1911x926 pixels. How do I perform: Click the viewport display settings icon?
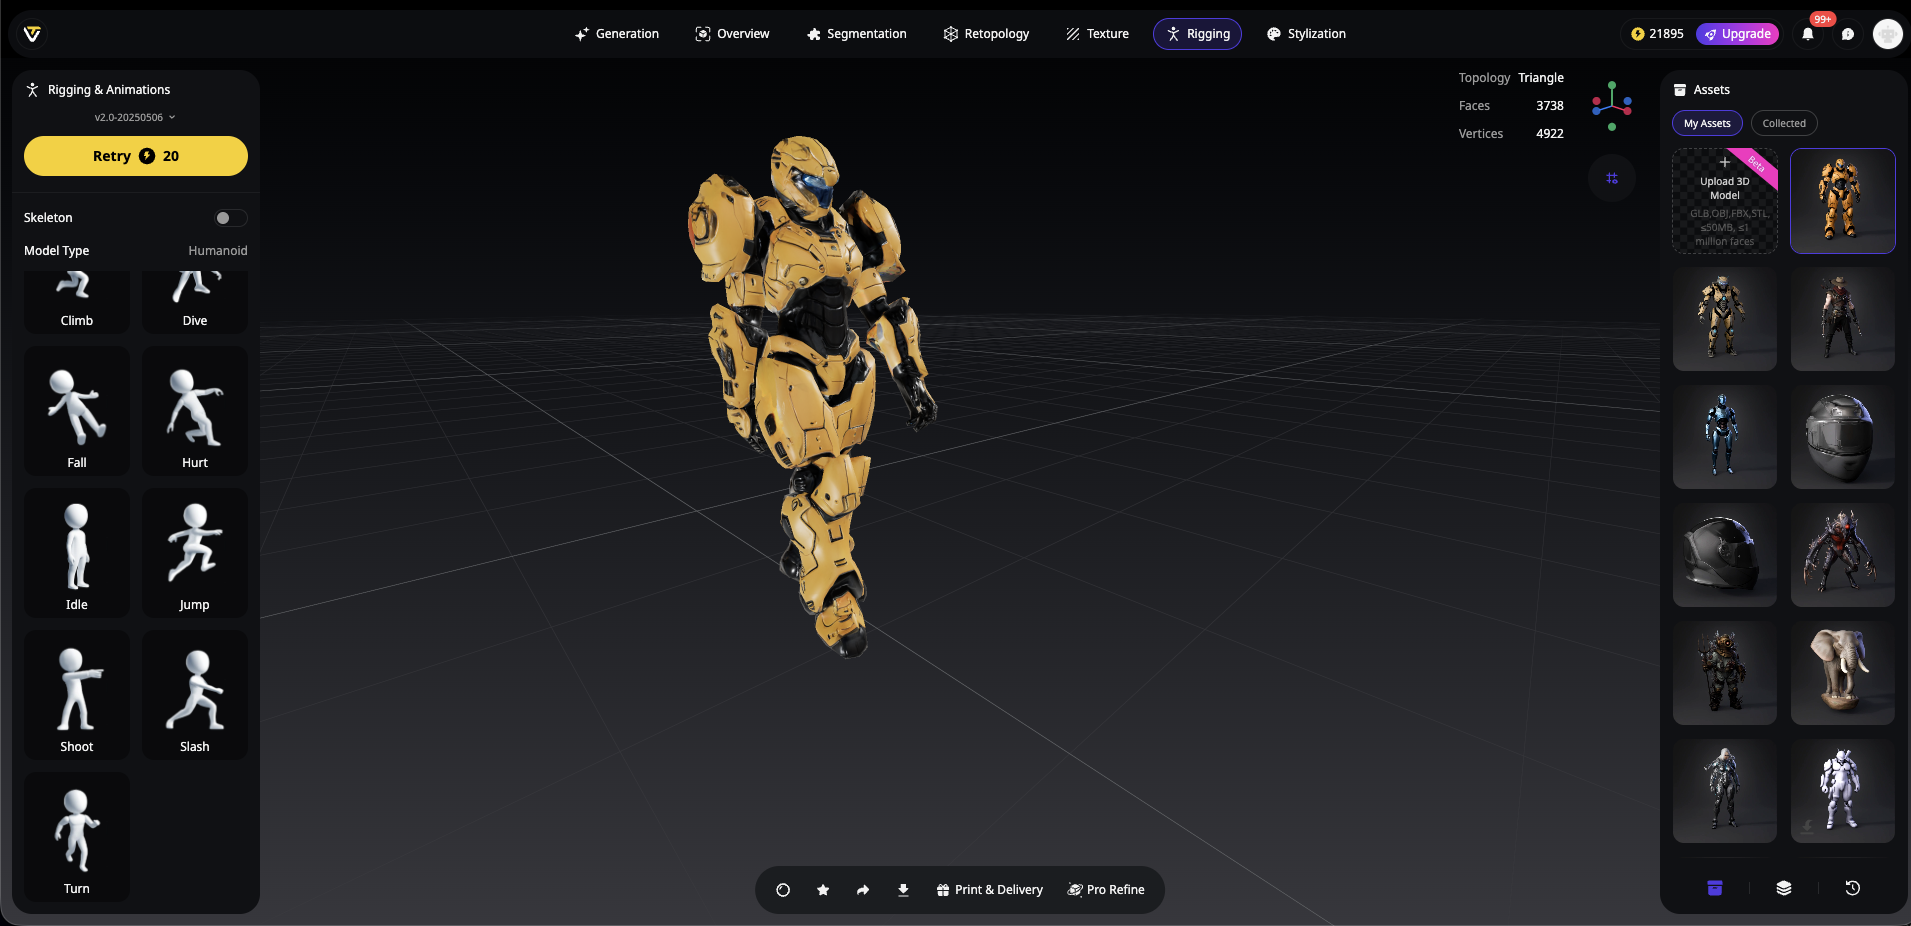pos(1612,178)
